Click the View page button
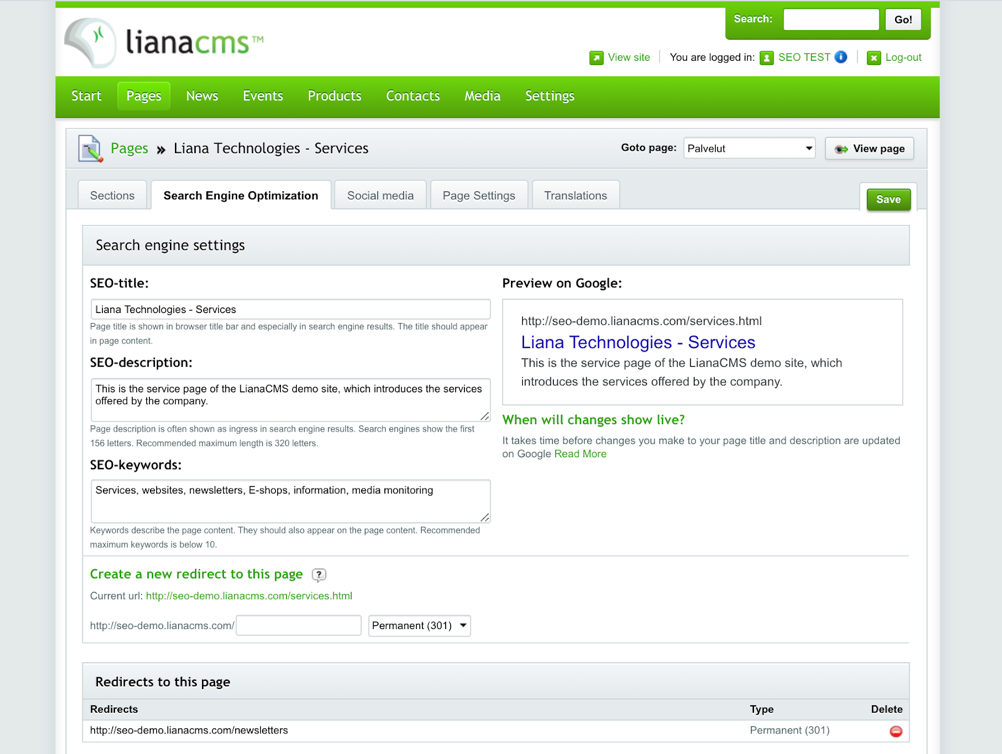The height and width of the screenshot is (754, 1002). coord(869,149)
